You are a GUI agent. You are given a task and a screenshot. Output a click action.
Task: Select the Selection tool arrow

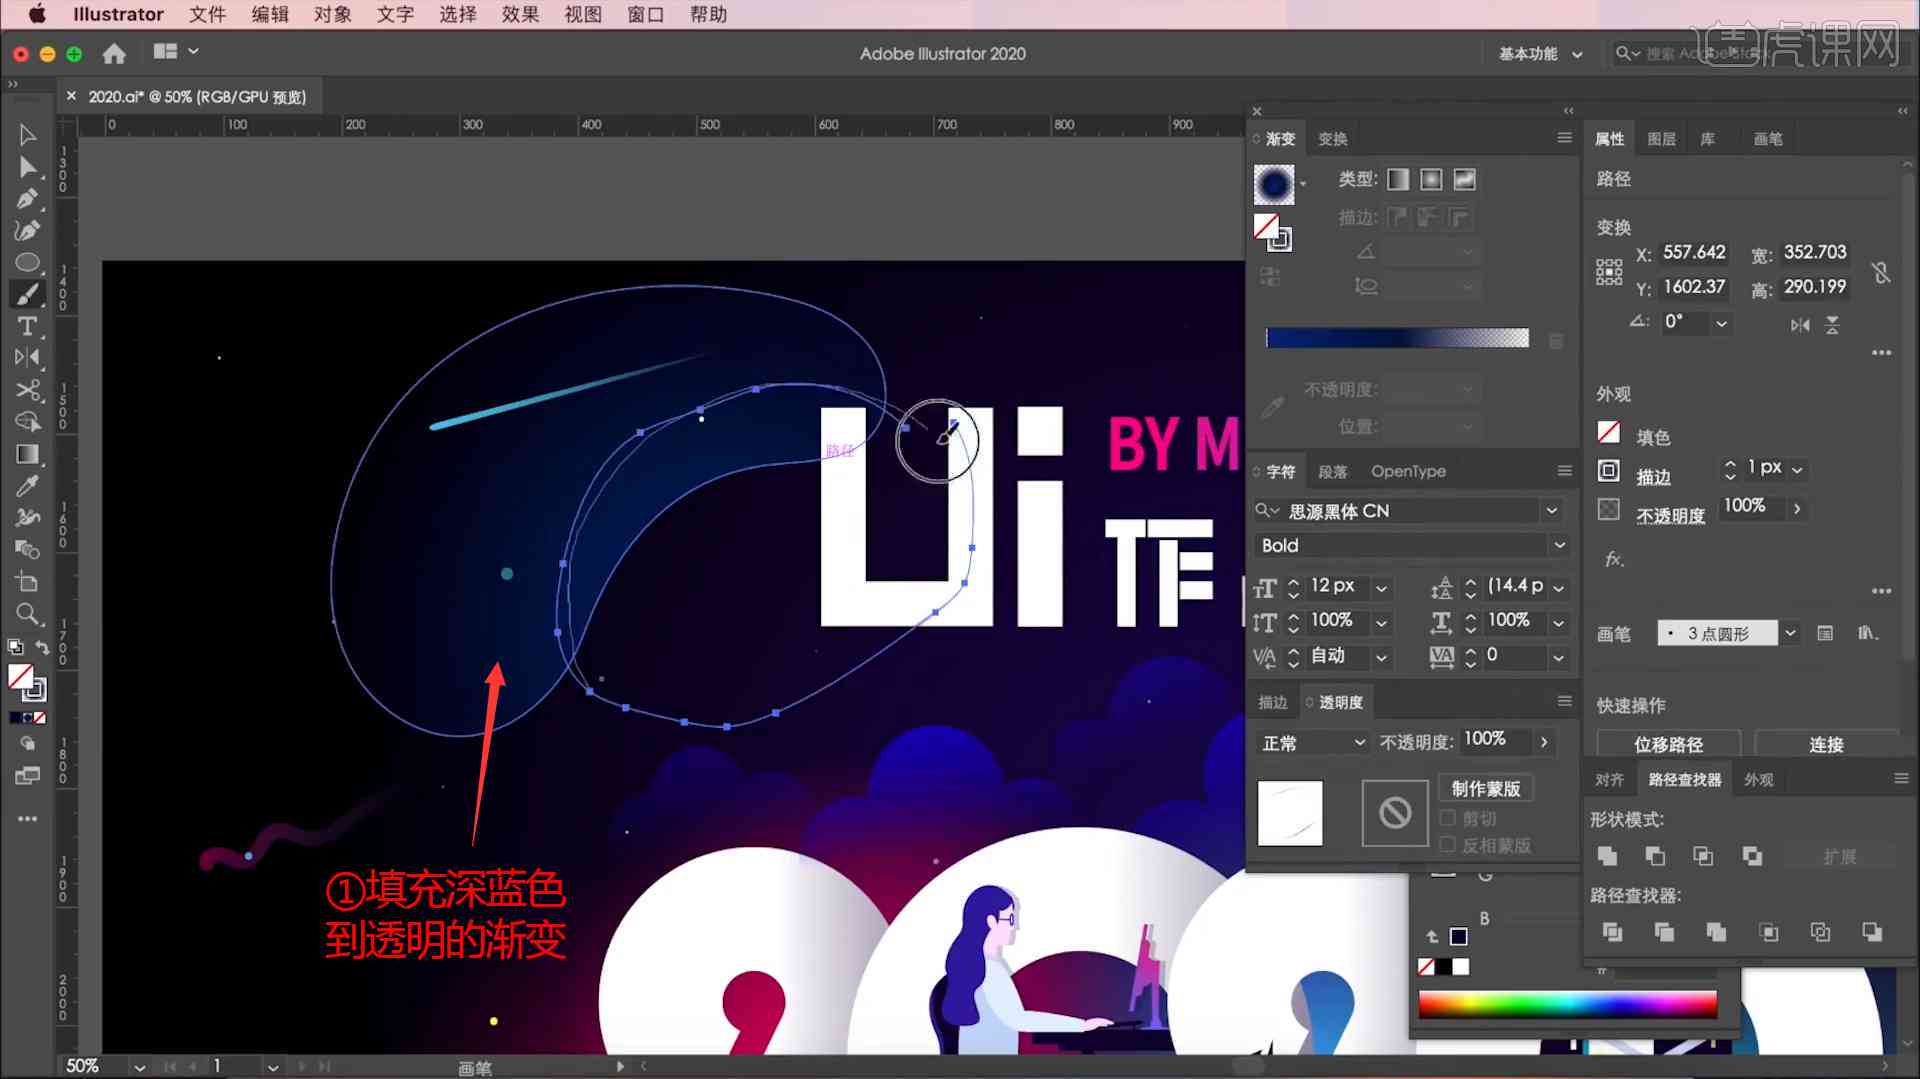click(x=27, y=135)
